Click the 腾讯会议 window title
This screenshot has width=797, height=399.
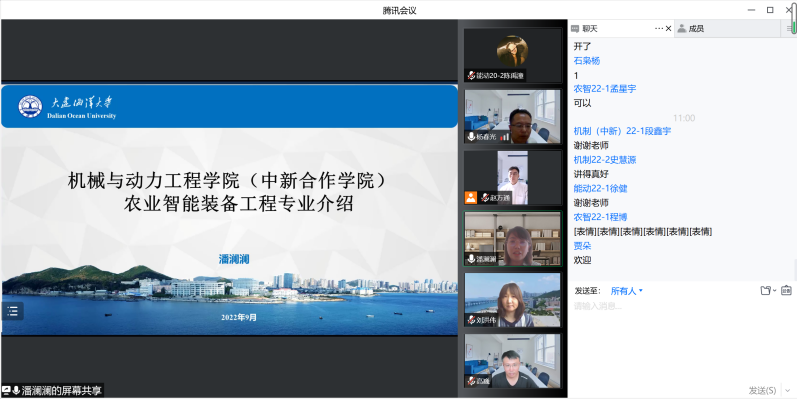coord(399,10)
